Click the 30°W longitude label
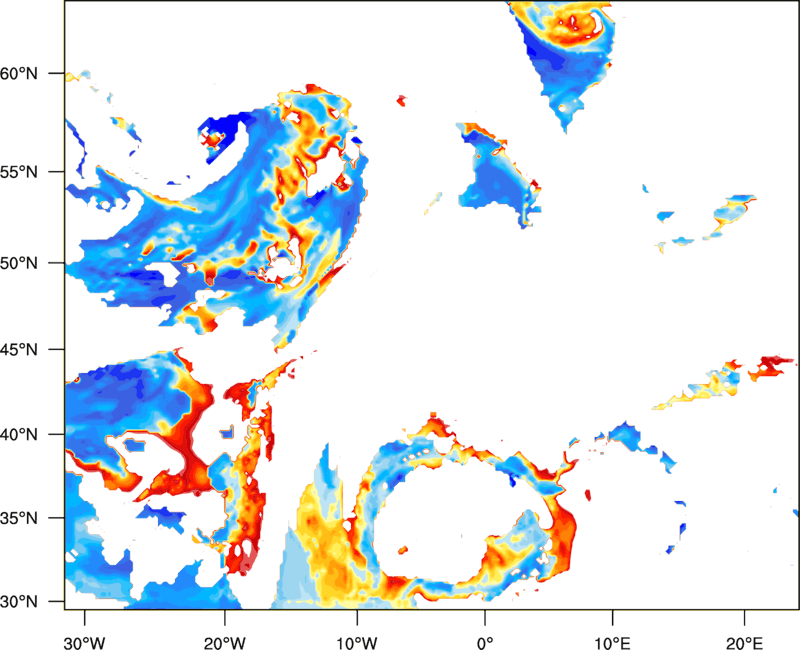Screen dimensions: 800x650 [85, 643]
